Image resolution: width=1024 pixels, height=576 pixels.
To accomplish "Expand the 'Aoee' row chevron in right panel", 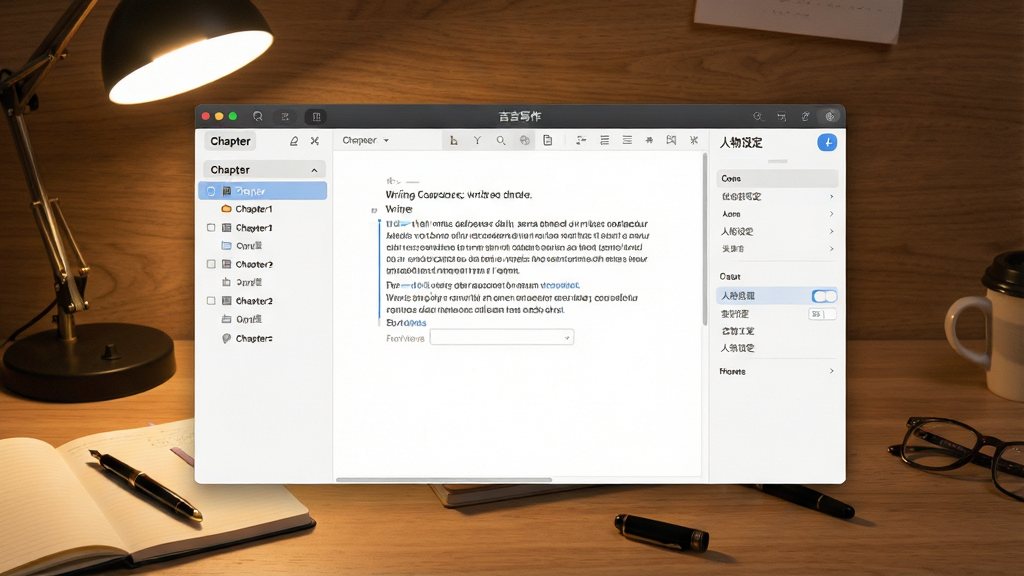I will coord(831,214).
